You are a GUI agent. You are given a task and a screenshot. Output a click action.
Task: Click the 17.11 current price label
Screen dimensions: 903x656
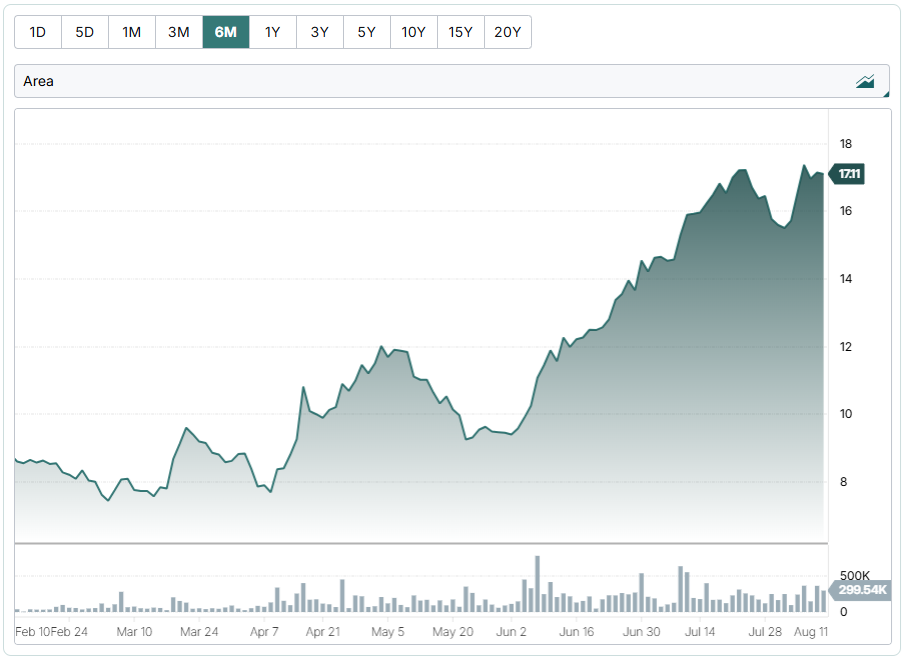(849, 174)
